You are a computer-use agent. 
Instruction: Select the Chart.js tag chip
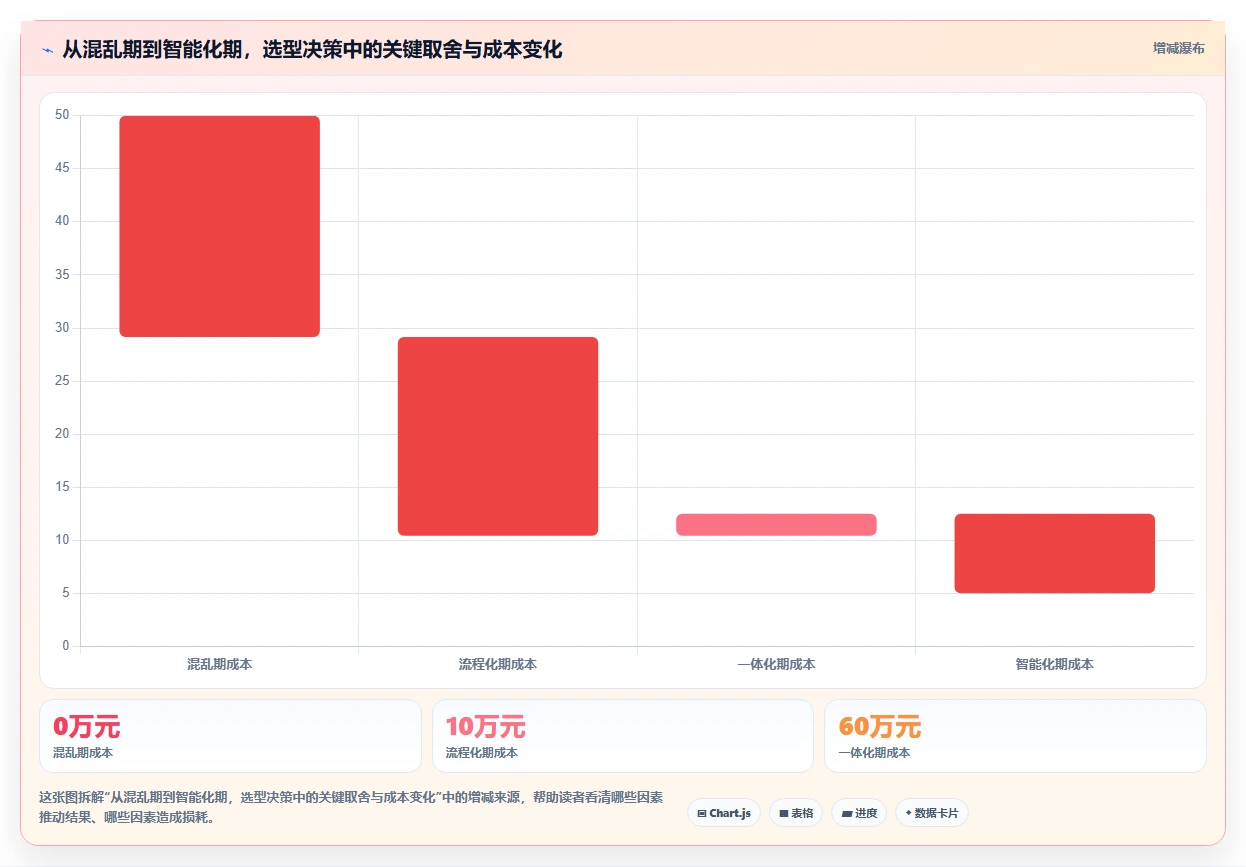tap(724, 813)
